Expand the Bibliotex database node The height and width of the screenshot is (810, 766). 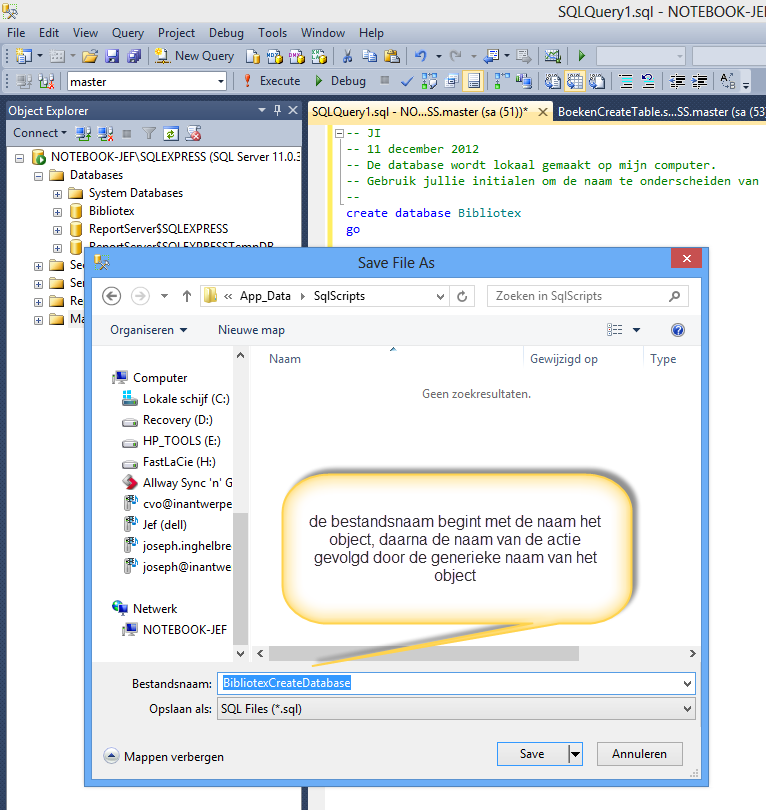tap(57, 212)
